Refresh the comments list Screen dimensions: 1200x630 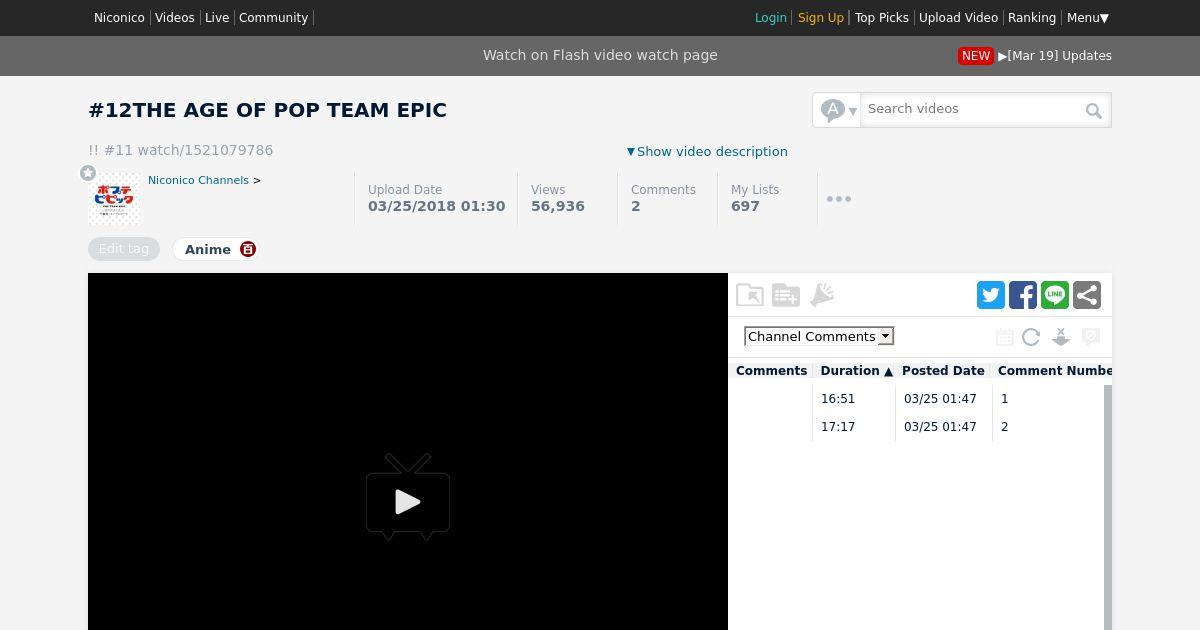1031,337
